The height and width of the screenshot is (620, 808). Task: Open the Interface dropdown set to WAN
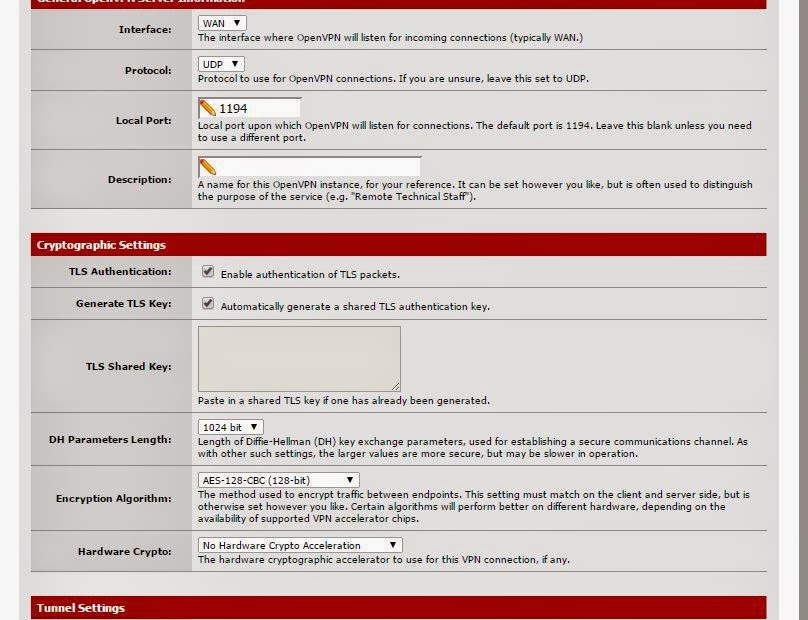tap(222, 23)
